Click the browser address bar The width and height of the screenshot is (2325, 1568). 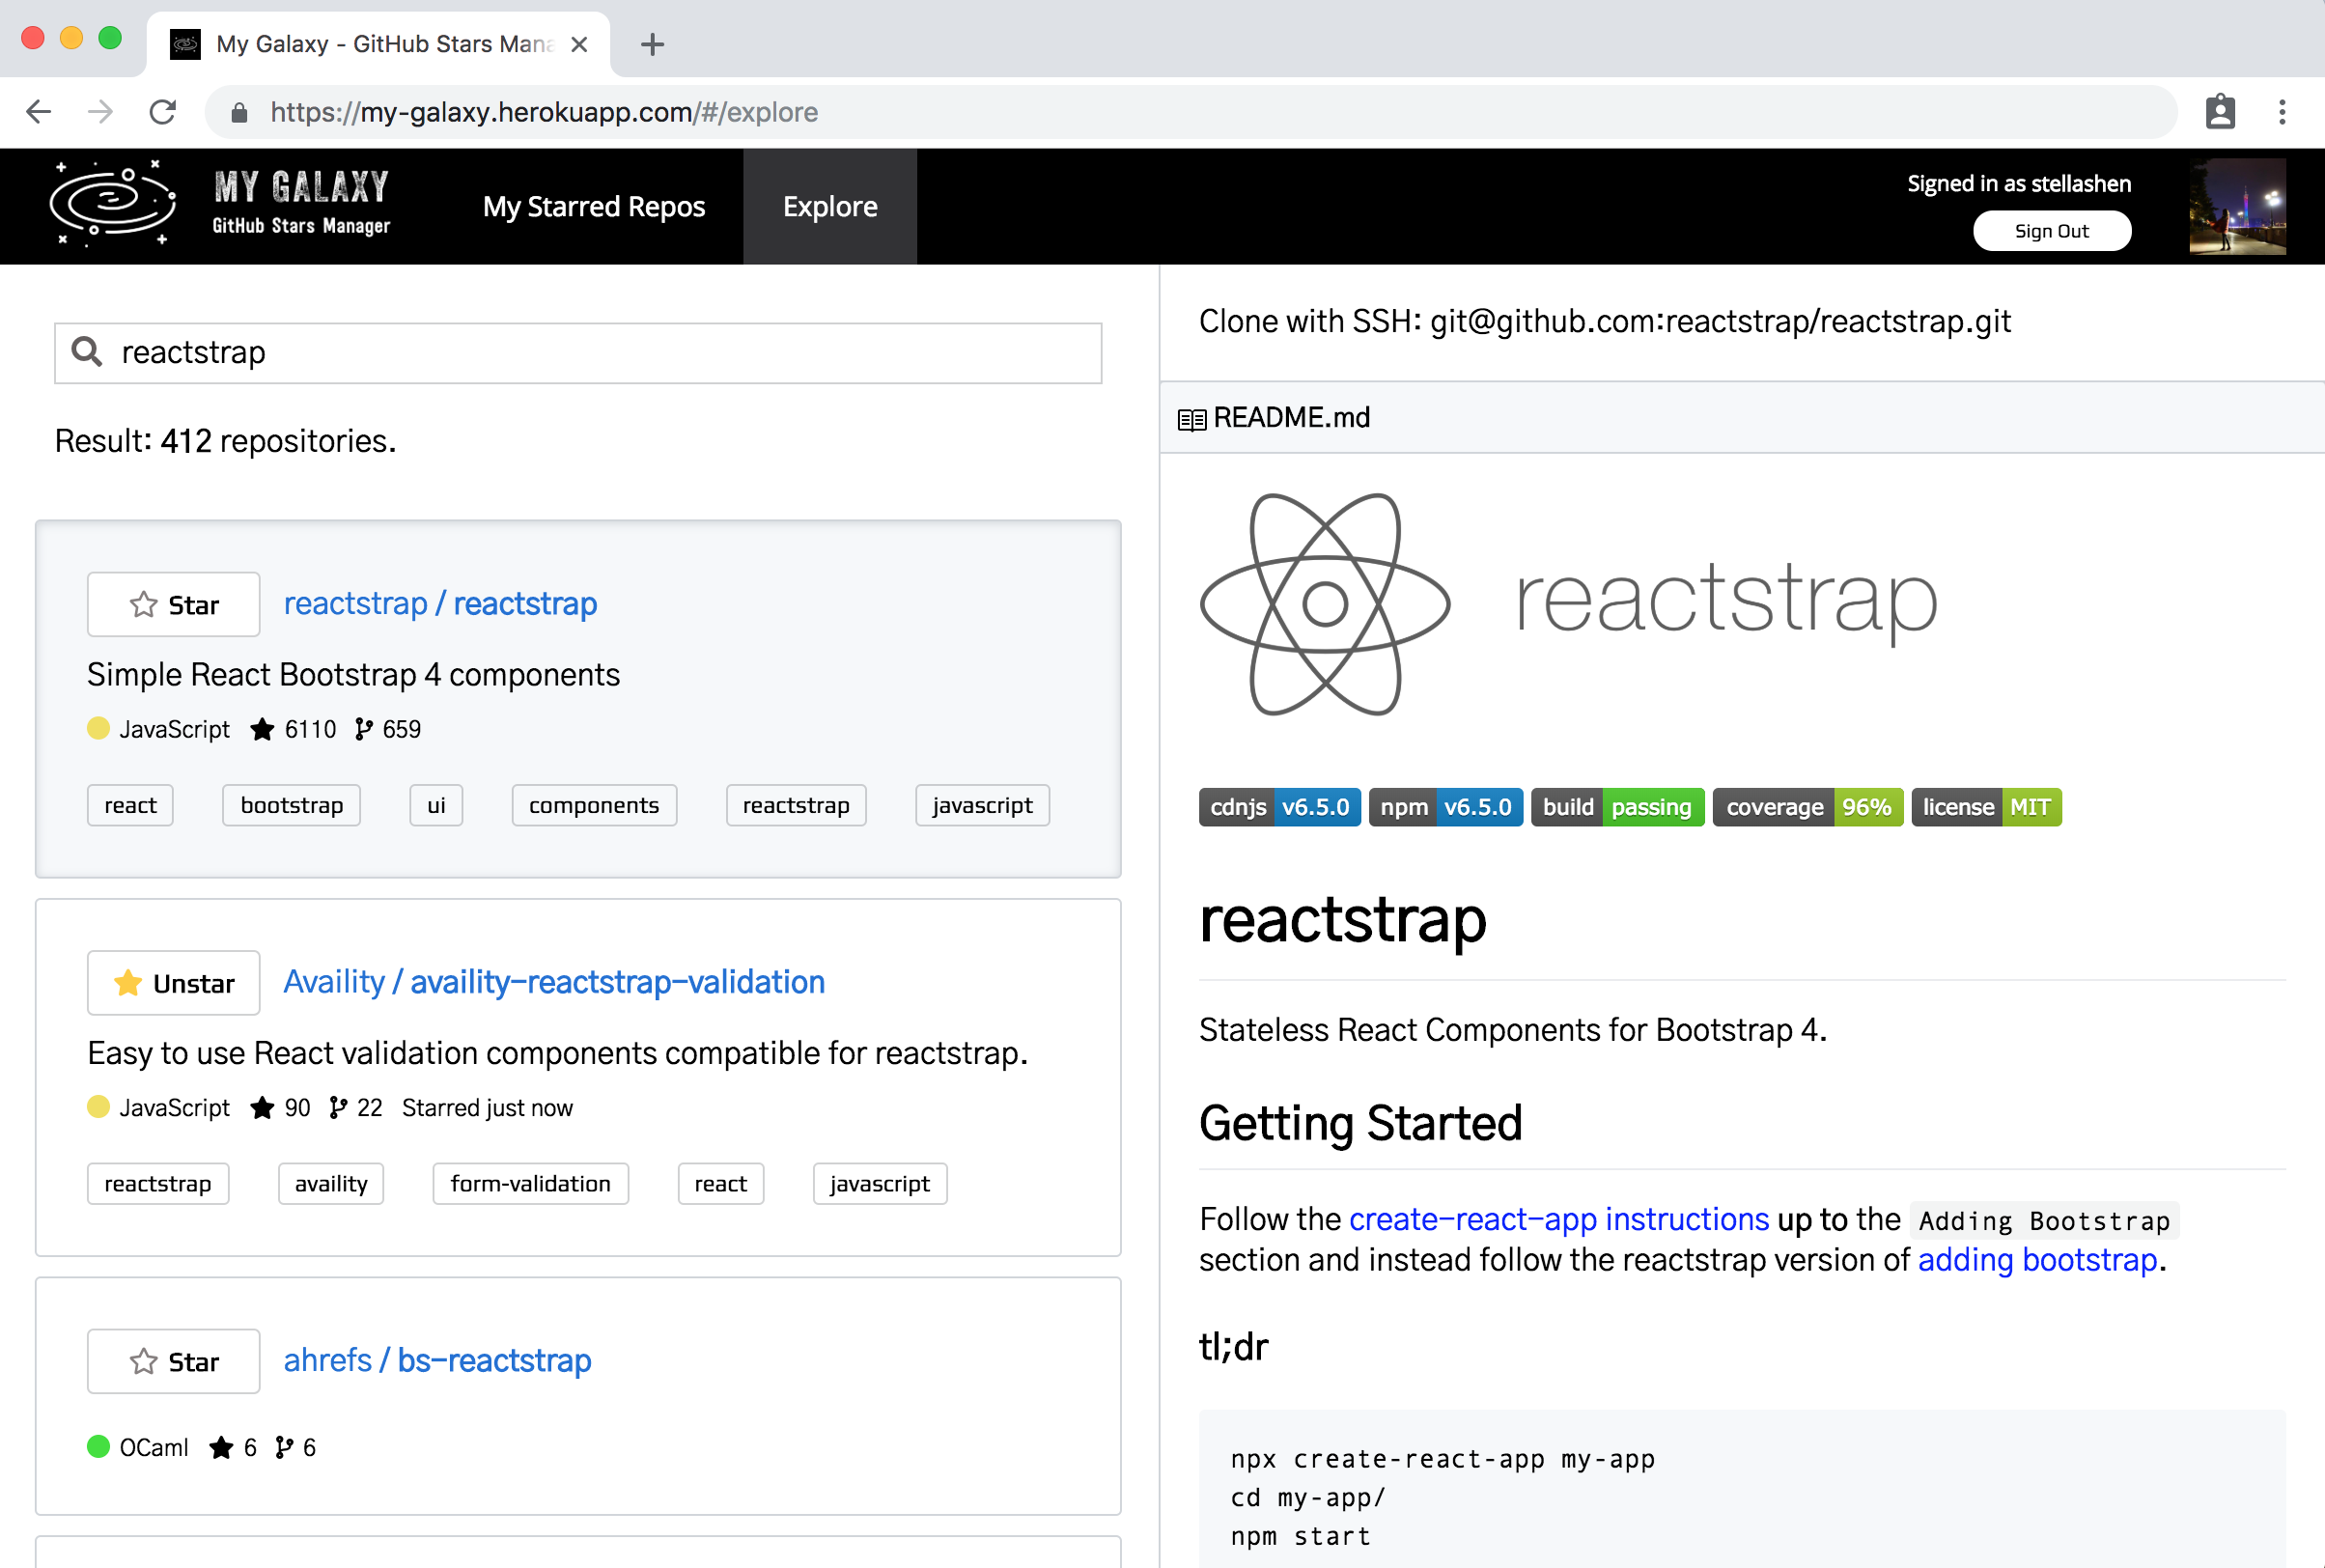[1190, 112]
